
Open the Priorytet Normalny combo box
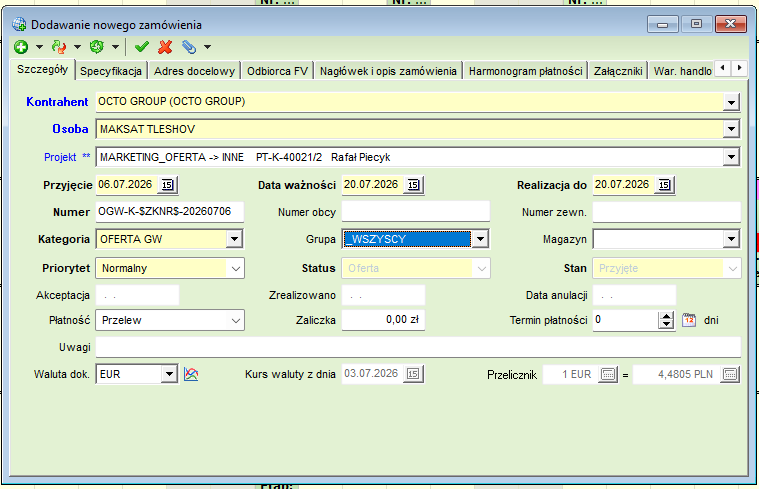pos(170,268)
